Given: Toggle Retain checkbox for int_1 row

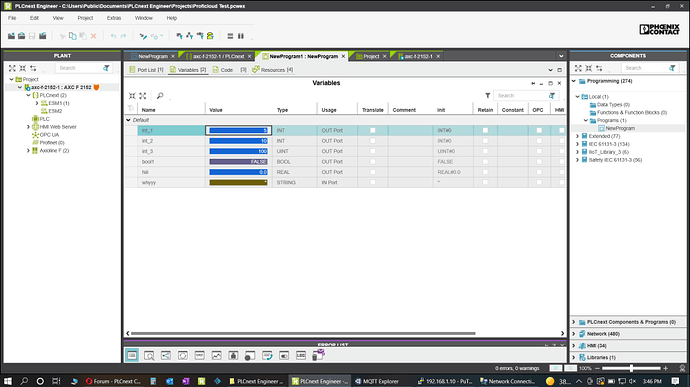Looking at the screenshot, I should 485,130.
